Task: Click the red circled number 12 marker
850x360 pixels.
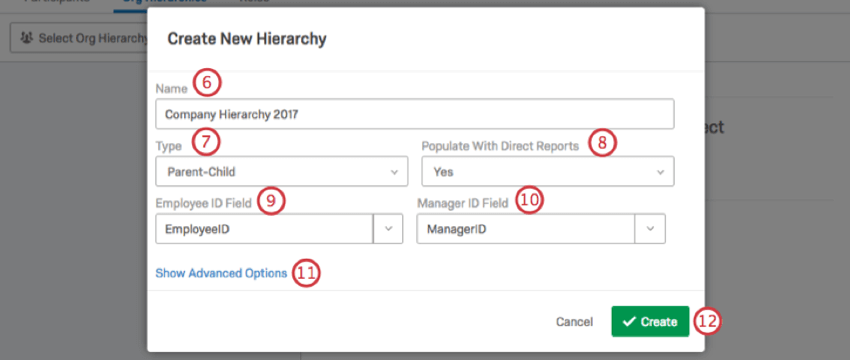Action: pos(707,321)
